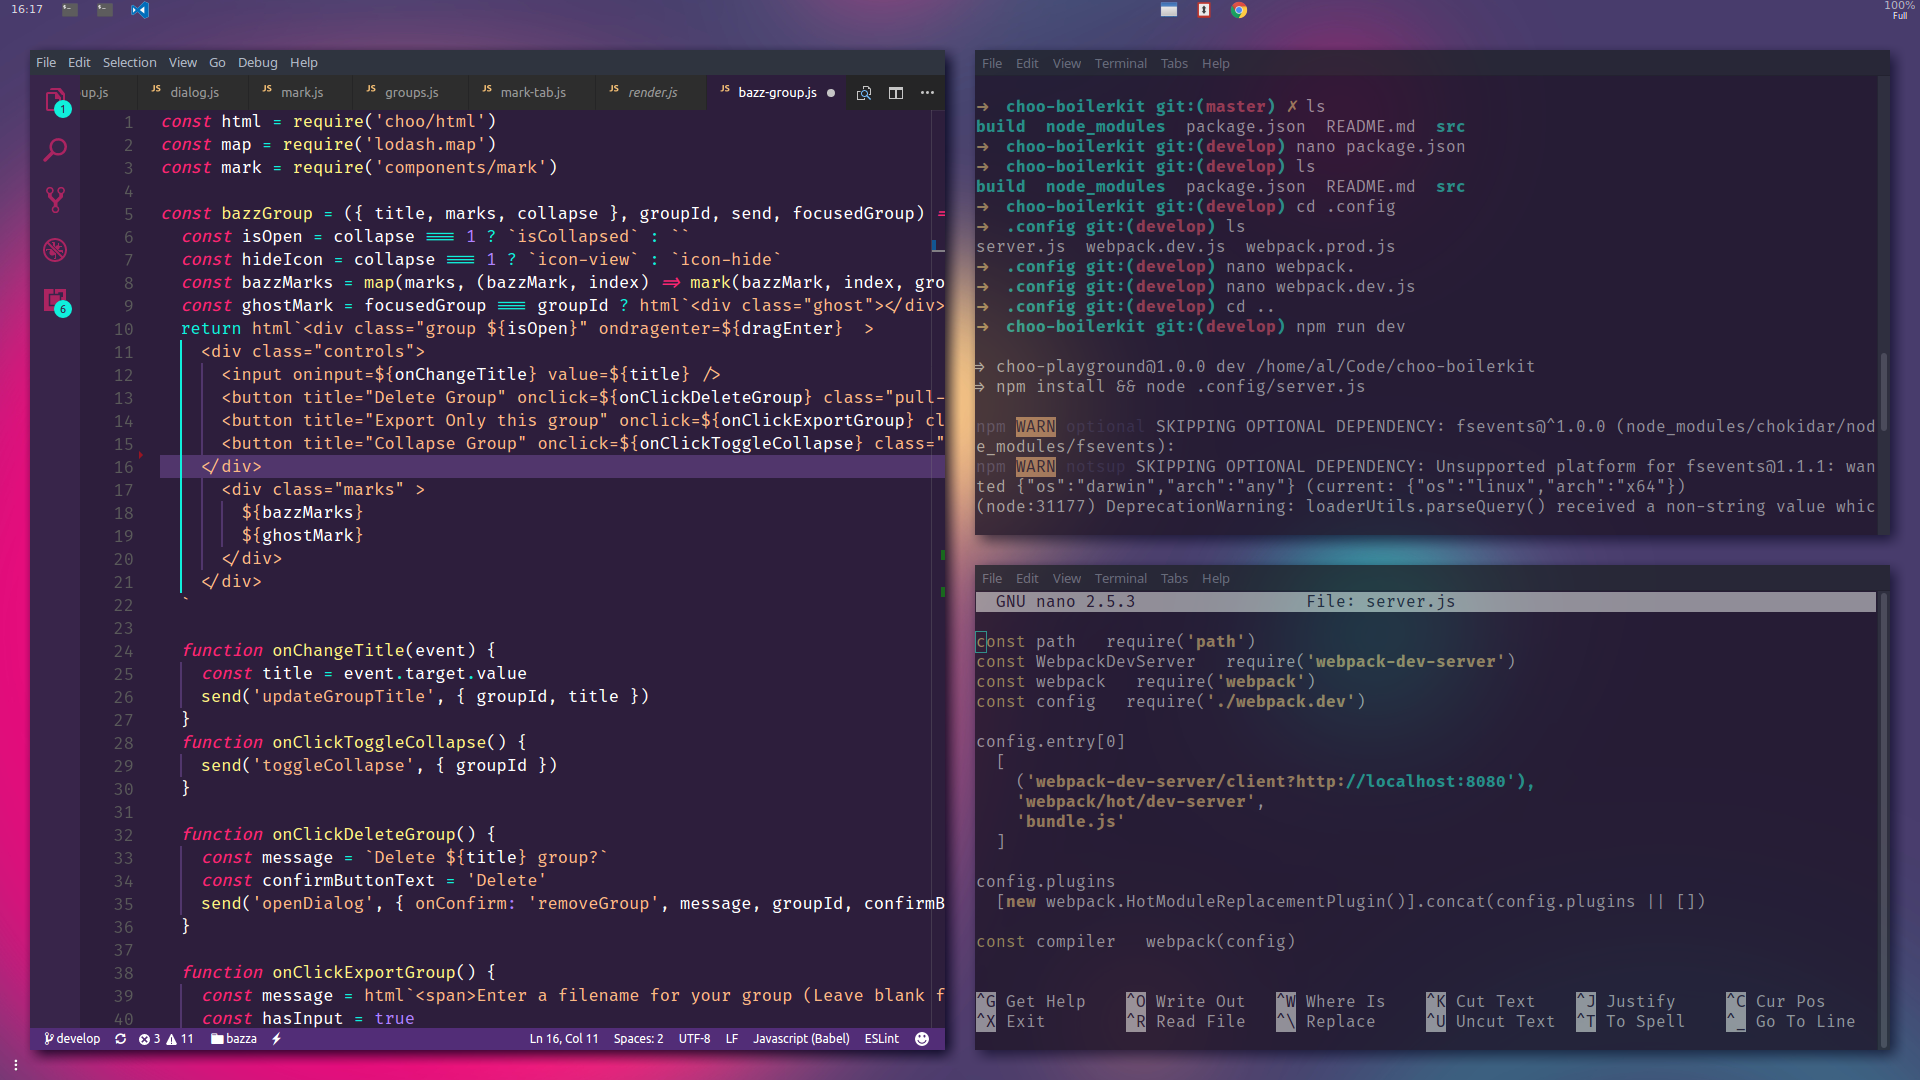Open the Source Control view
The width and height of the screenshot is (1920, 1080).
coord(56,200)
